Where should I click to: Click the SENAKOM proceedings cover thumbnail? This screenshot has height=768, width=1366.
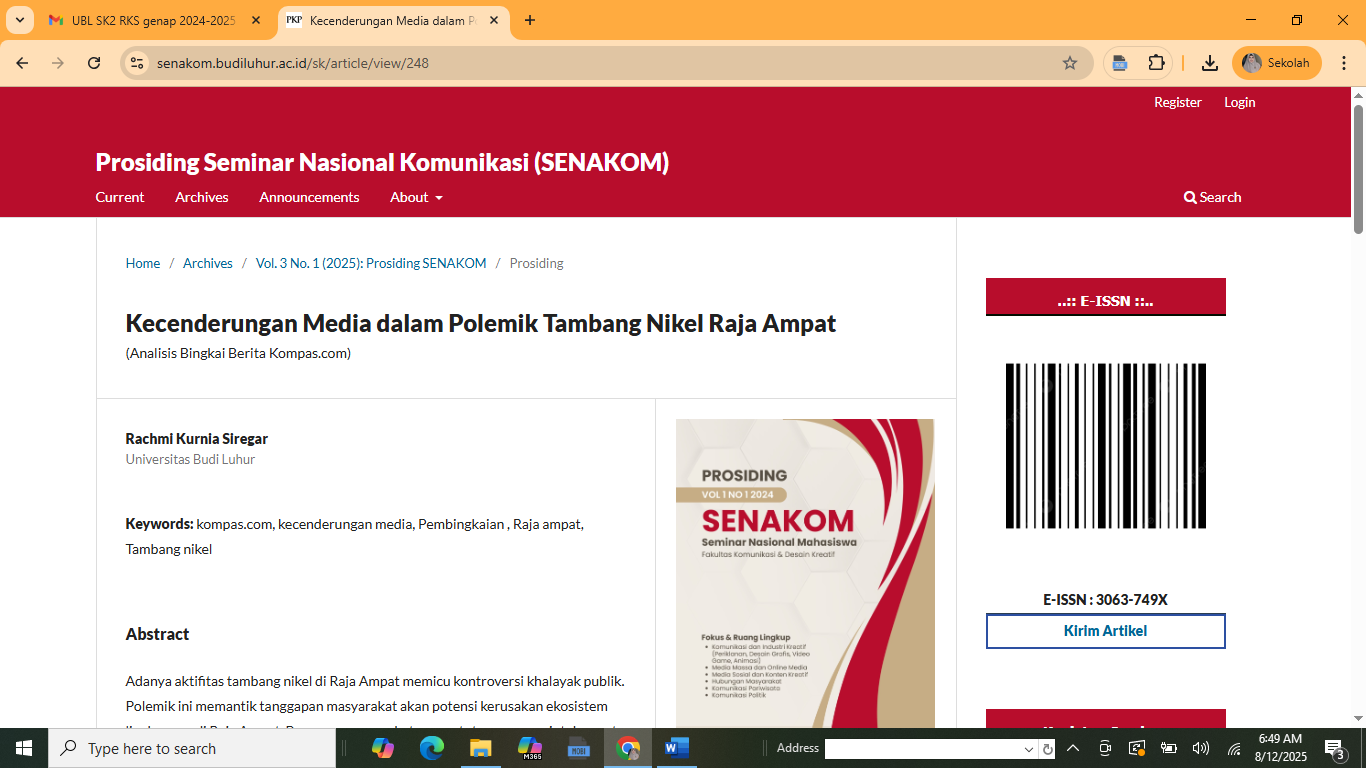coord(805,573)
